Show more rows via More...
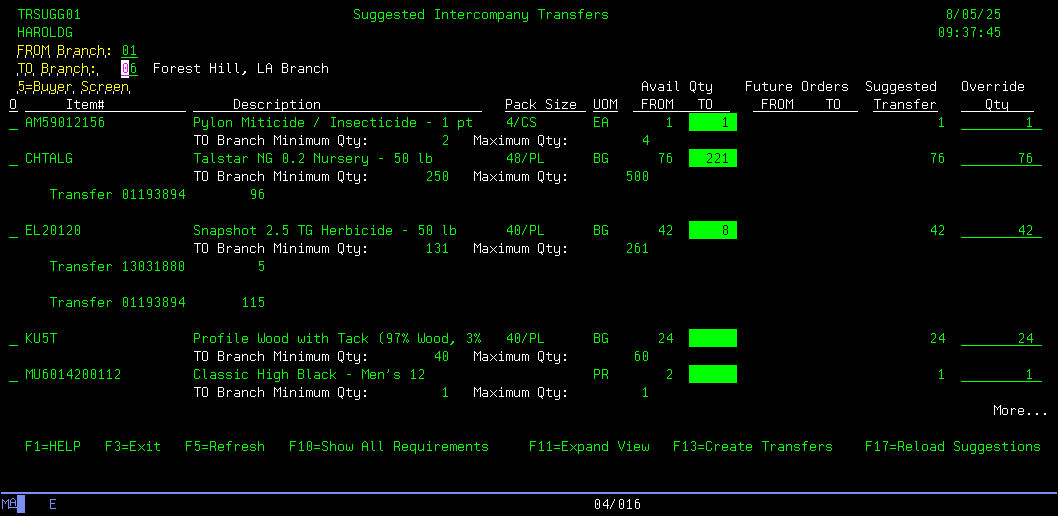Screen dimensions: 1058x516 tap(1019, 411)
